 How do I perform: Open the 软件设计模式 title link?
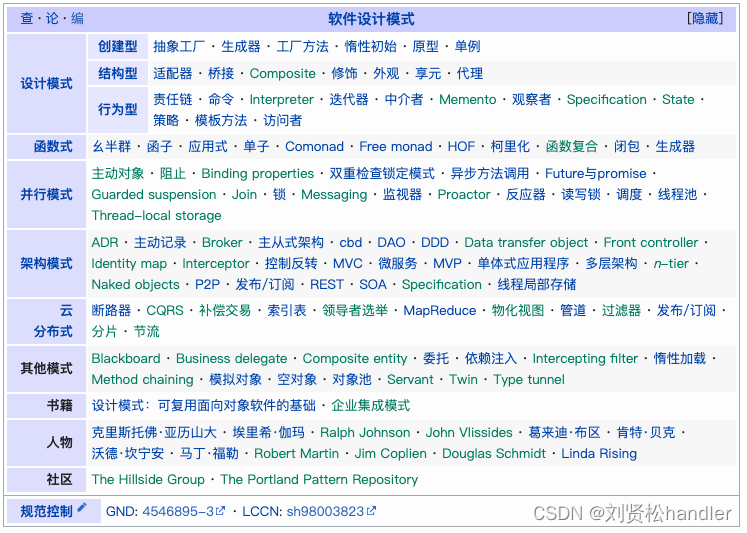click(x=371, y=19)
